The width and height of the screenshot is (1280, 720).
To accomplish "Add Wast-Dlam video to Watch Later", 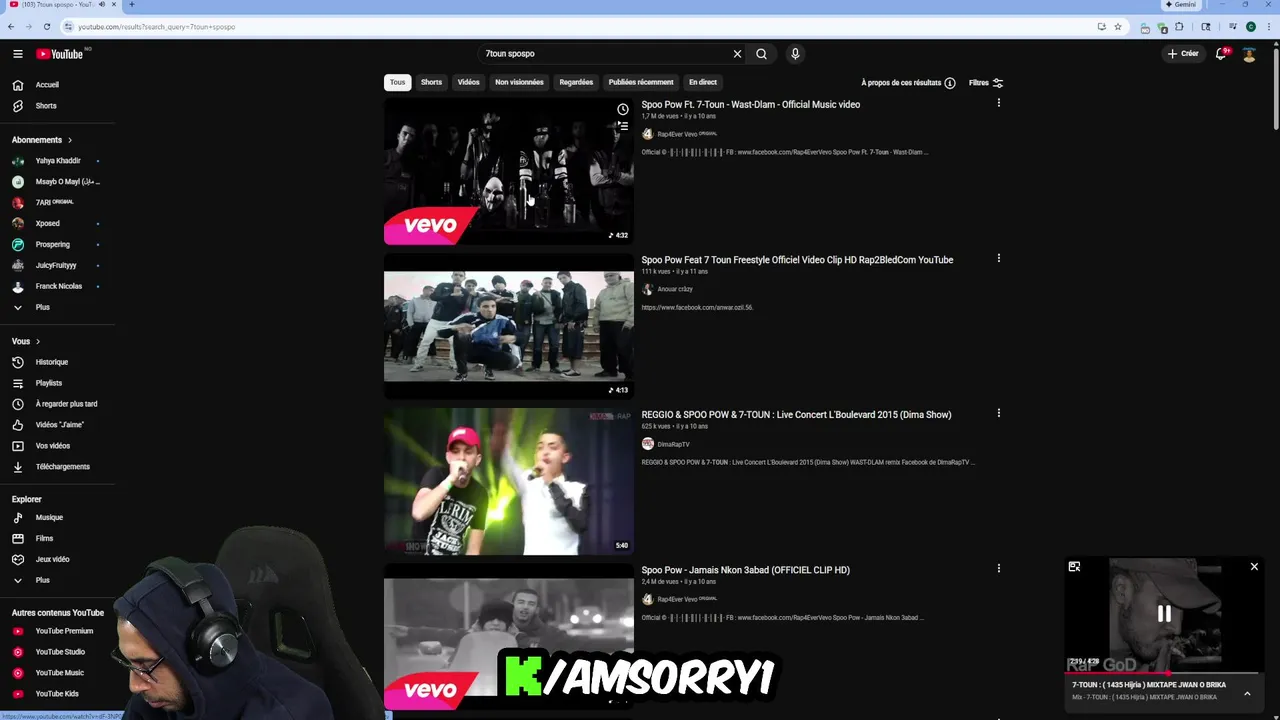I will pyautogui.click(x=622, y=109).
